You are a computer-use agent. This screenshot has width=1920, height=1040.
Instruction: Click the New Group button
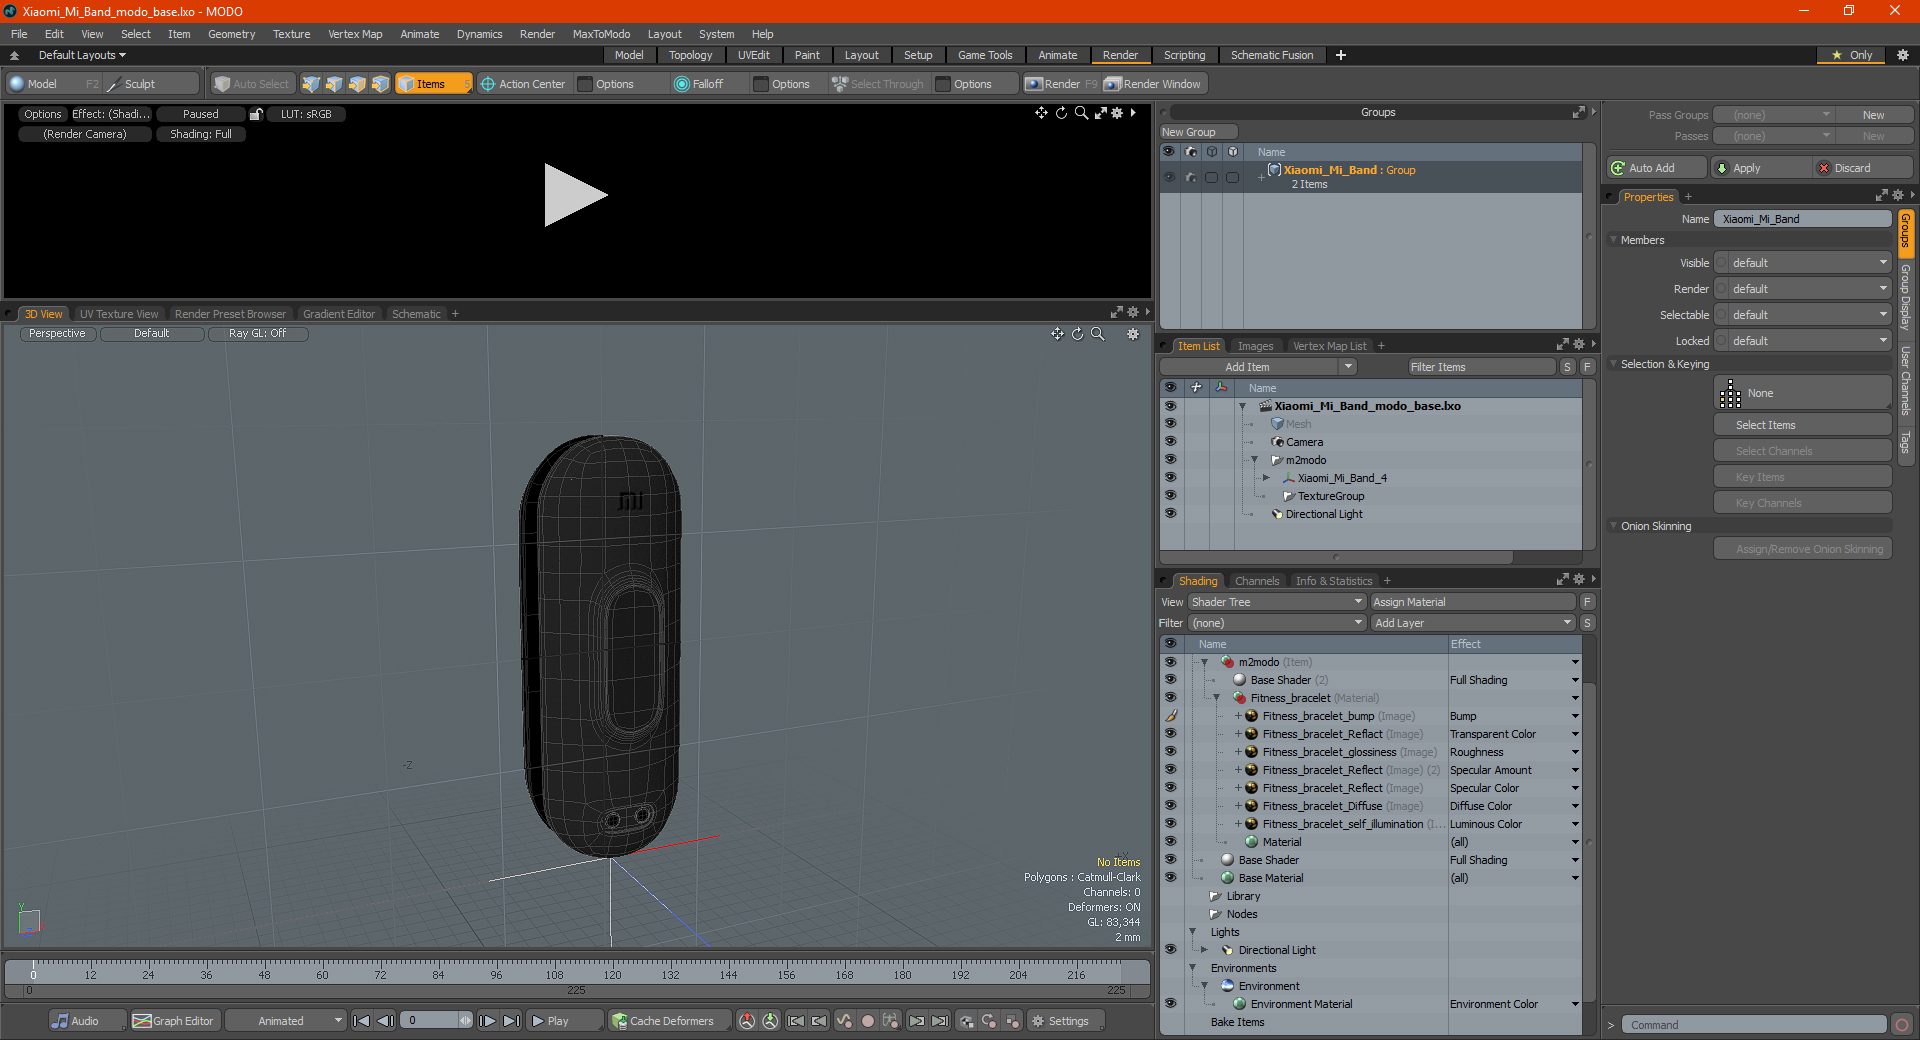point(1198,132)
